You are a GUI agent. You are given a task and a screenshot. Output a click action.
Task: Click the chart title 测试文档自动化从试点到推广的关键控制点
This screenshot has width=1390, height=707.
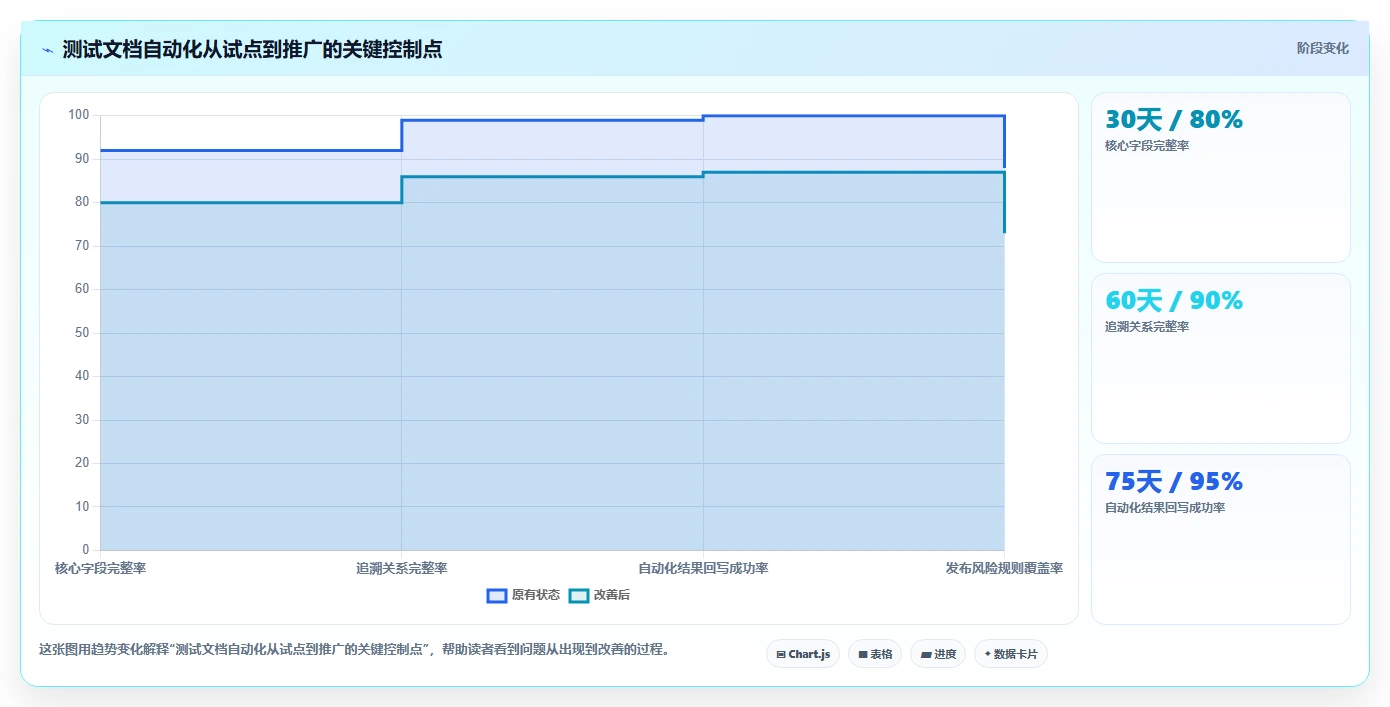click(x=252, y=49)
